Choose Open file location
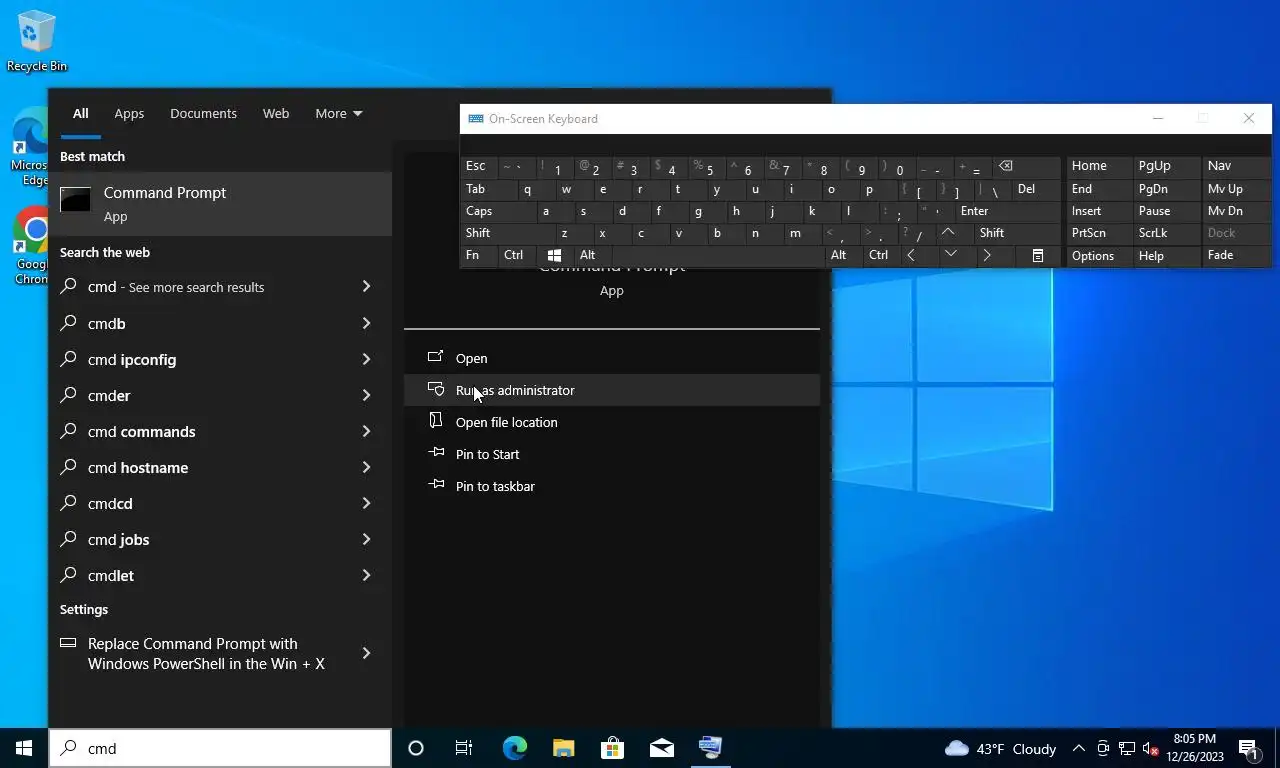 pyautogui.click(x=612, y=422)
